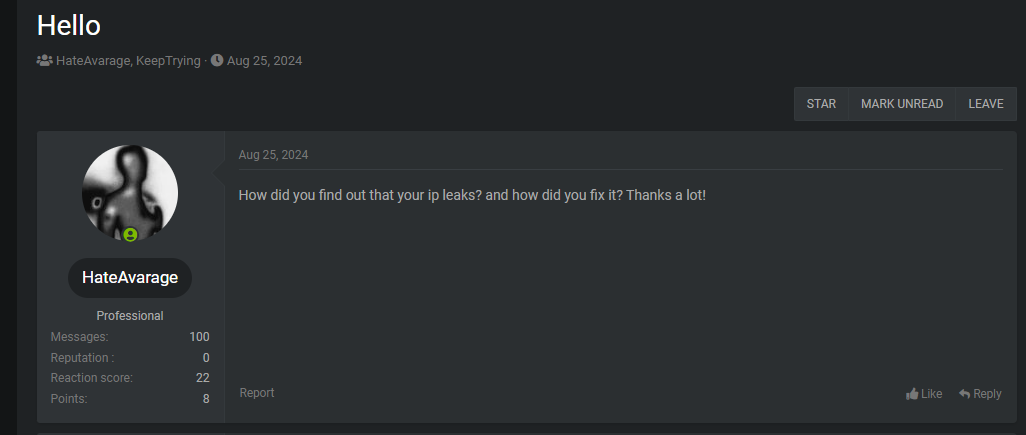Click the green online status badge

coord(130,234)
